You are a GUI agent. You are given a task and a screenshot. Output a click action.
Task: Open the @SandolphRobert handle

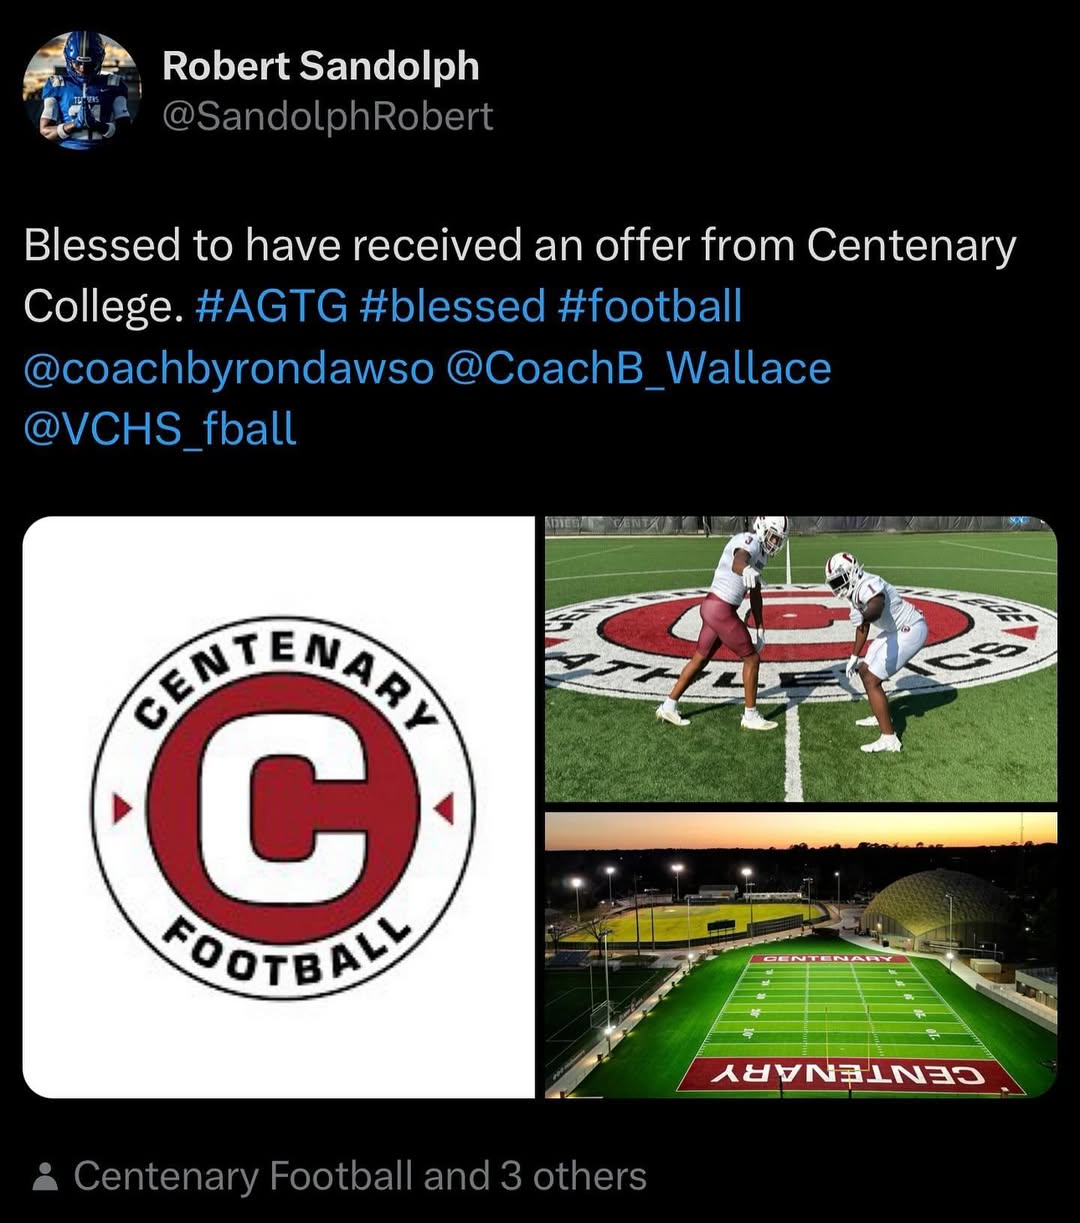(328, 117)
